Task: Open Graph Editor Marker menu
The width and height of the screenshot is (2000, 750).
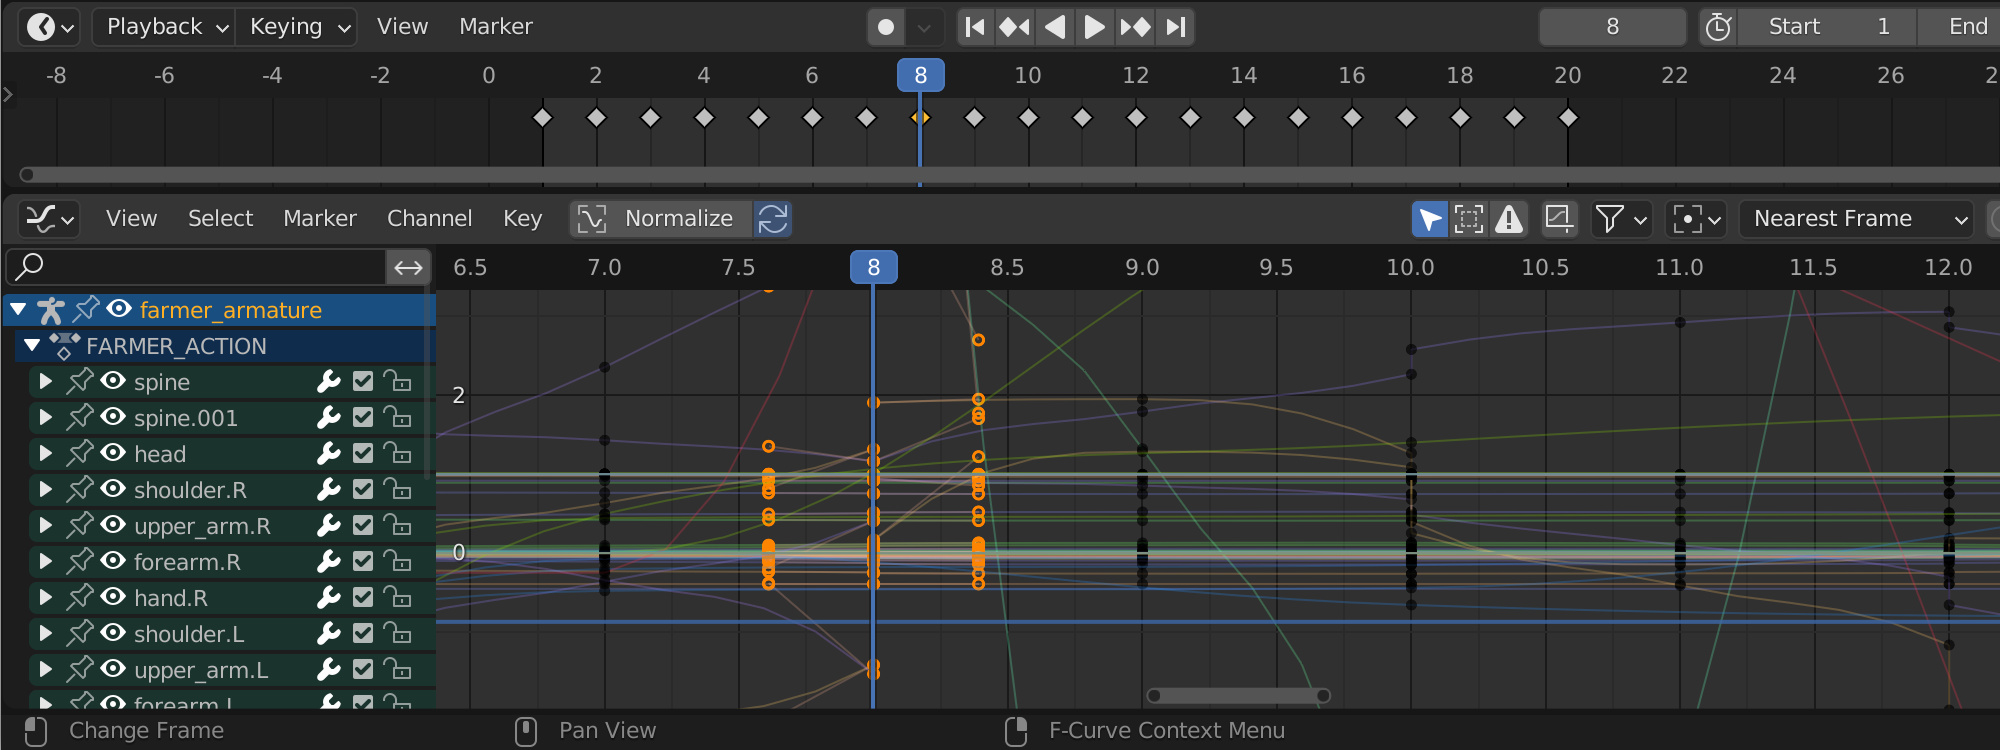Action: 319,219
